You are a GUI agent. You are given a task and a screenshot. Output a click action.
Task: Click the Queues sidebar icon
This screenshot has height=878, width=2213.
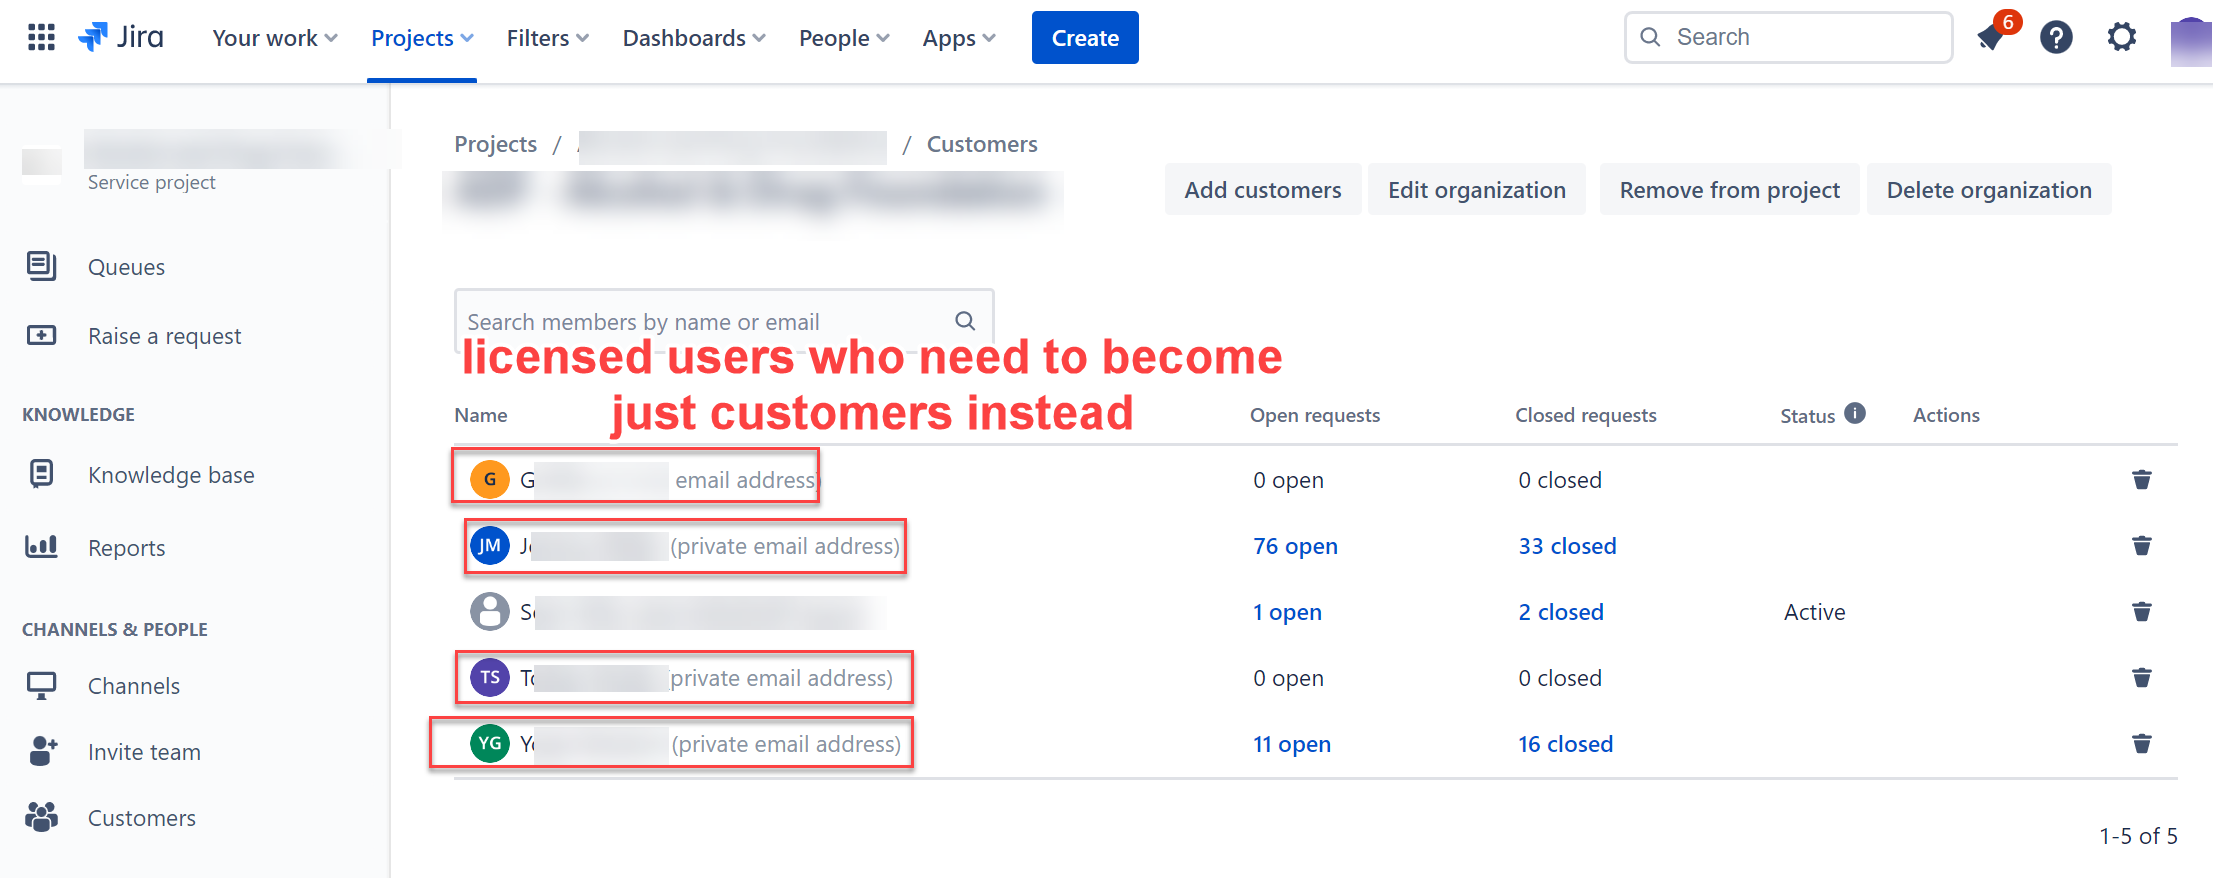pos(41,266)
